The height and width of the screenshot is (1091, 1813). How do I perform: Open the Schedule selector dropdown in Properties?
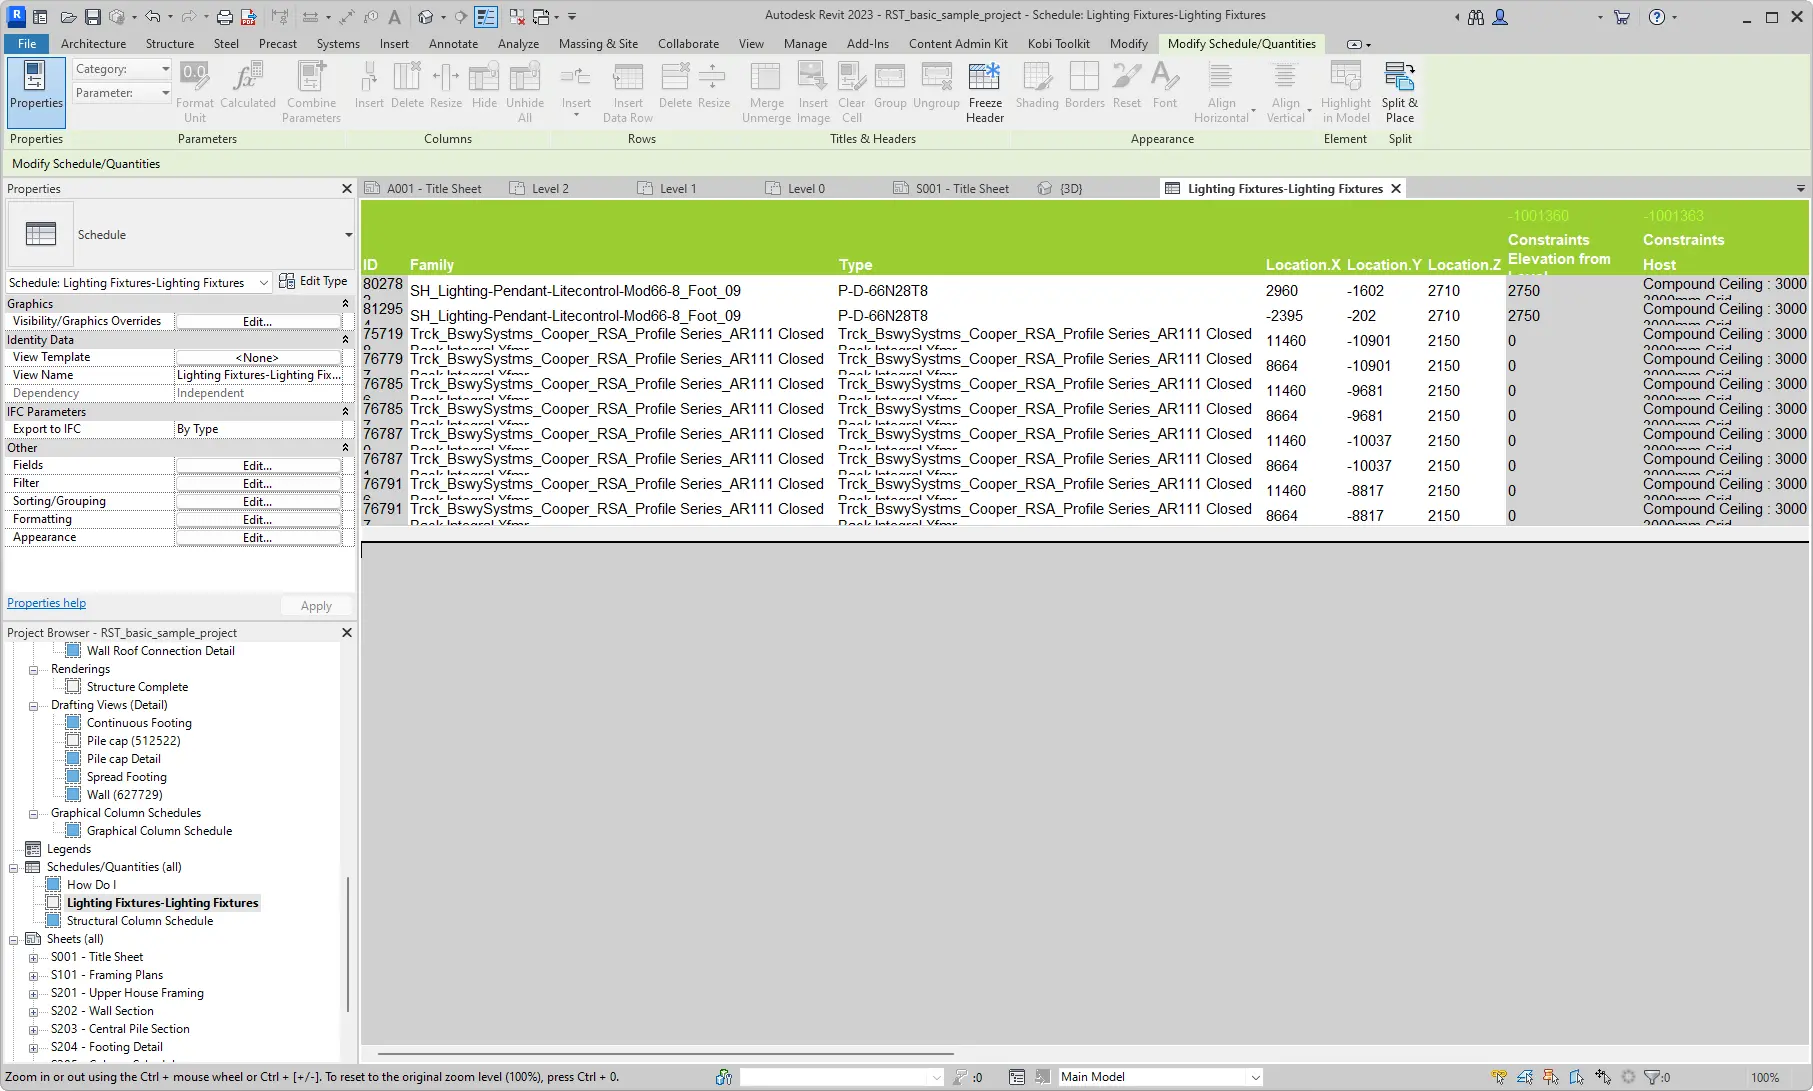click(263, 282)
